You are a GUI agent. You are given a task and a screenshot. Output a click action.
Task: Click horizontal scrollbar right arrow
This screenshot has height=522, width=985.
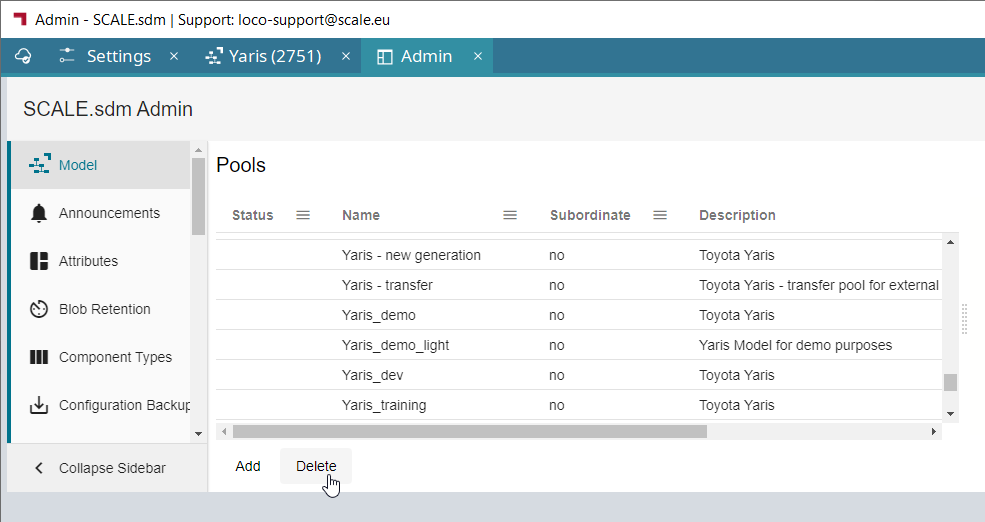pos(933,432)
